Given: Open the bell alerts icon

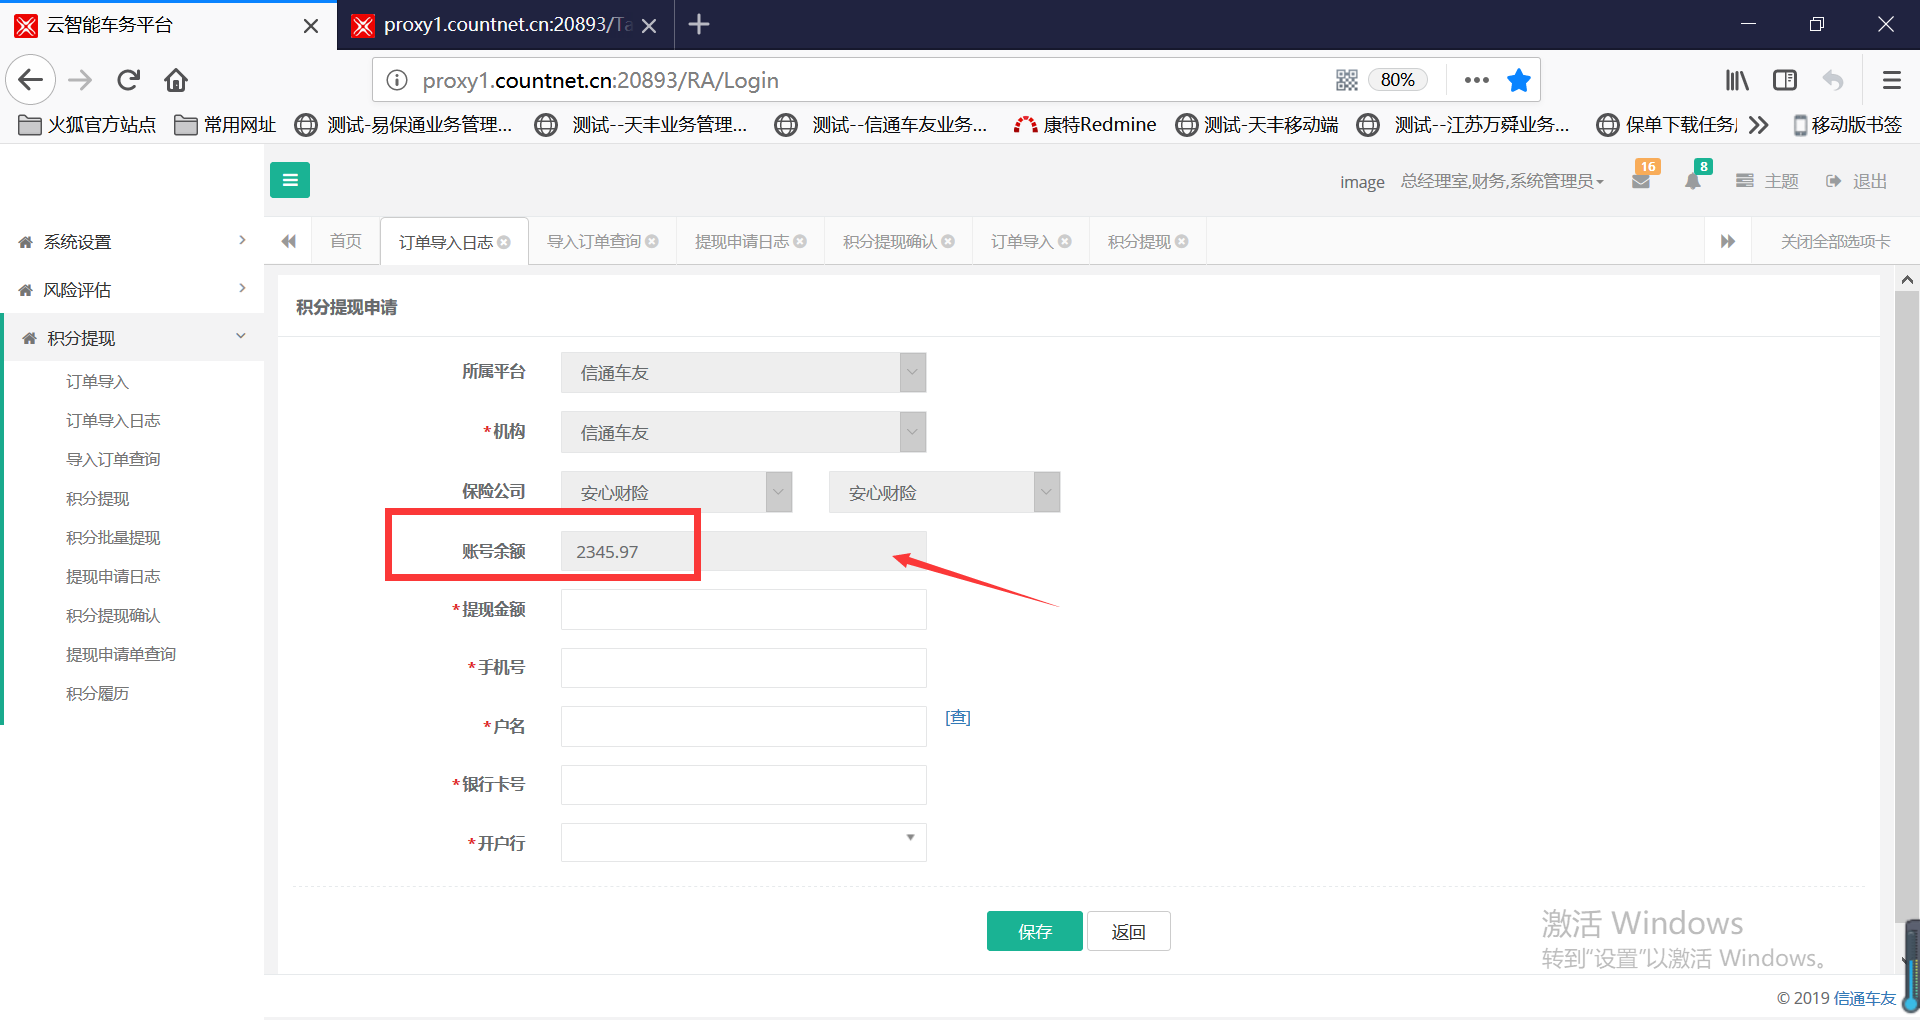Looking at the screenshot, I should [1693, 181].
